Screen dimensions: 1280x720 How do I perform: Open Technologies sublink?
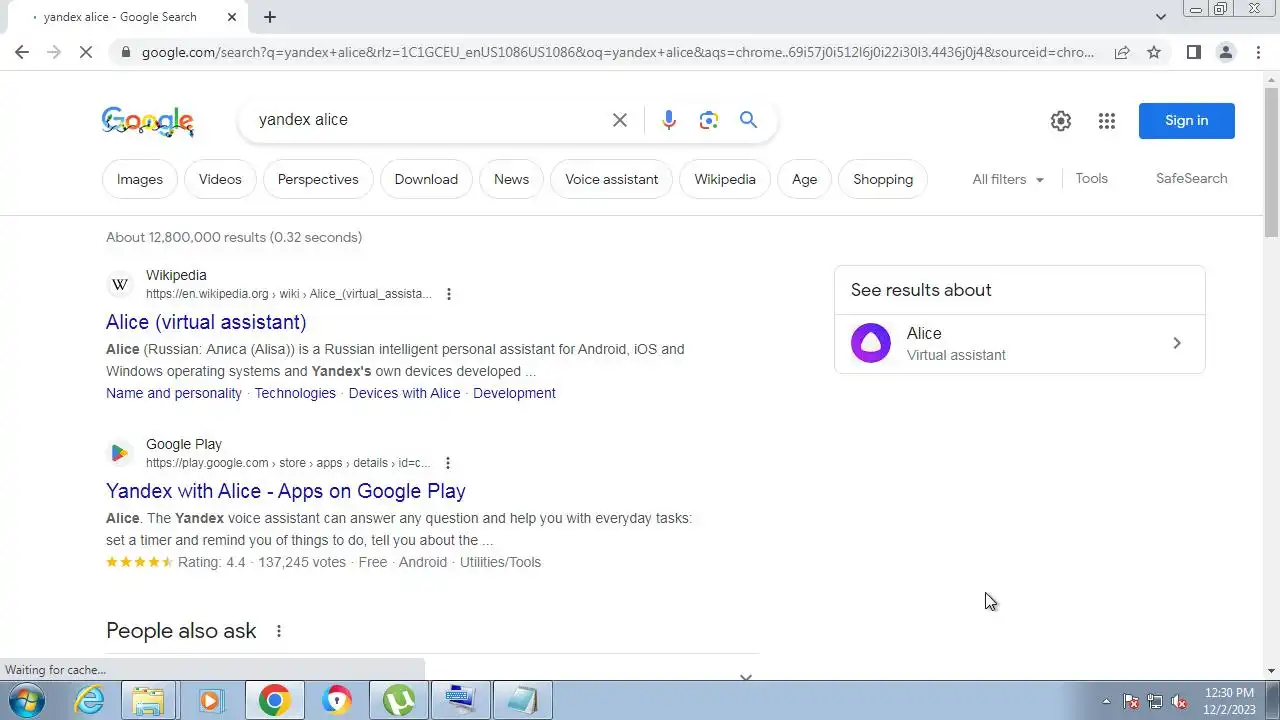pyautogui.click(x=295, y=393)
